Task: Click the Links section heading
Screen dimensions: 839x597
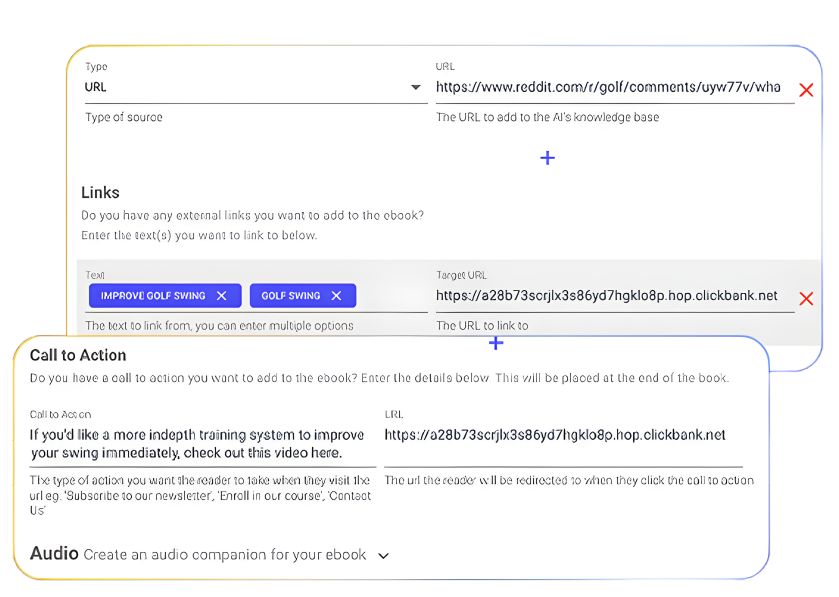Action: (x=100, y=192)
